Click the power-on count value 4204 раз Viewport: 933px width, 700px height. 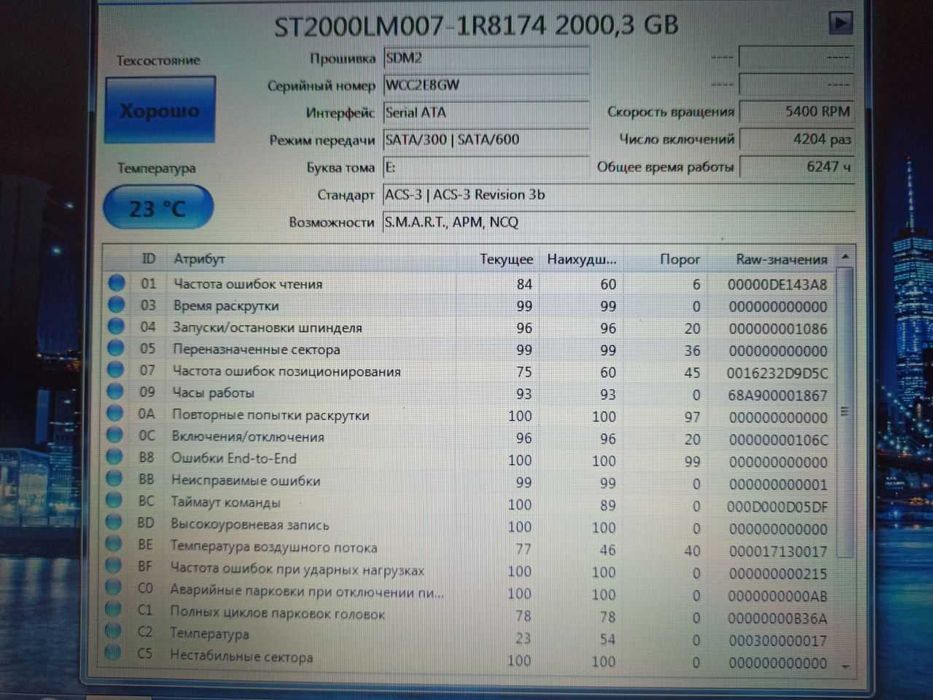click(797, 139)
